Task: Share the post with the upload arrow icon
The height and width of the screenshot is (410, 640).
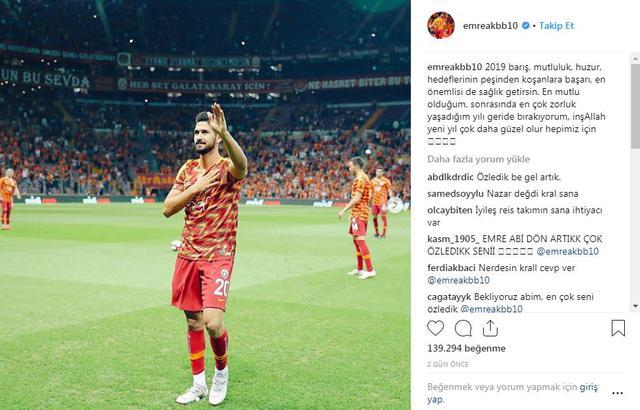Action: click(x=490, y=328)
